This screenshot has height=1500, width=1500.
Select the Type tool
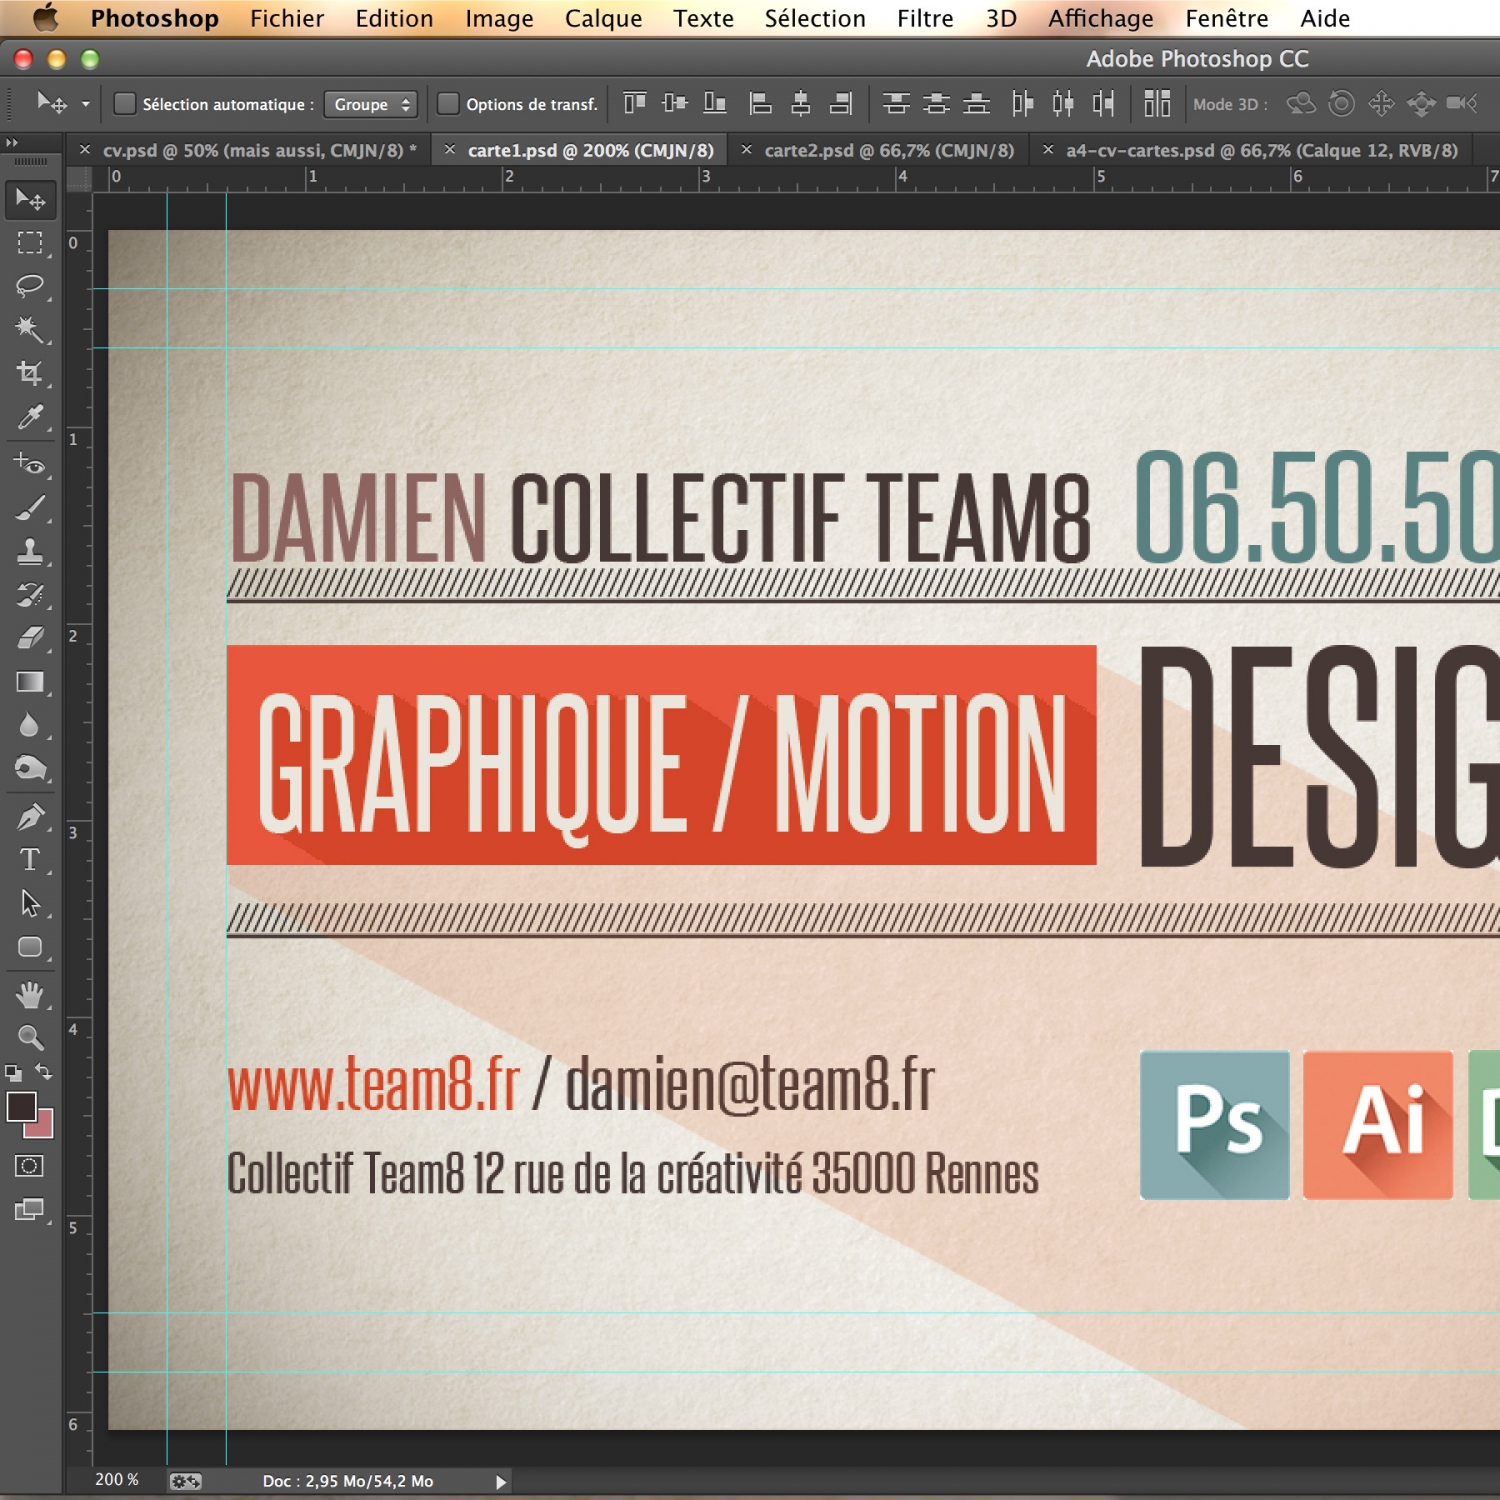pyautogui.click(x=30, y=860)
